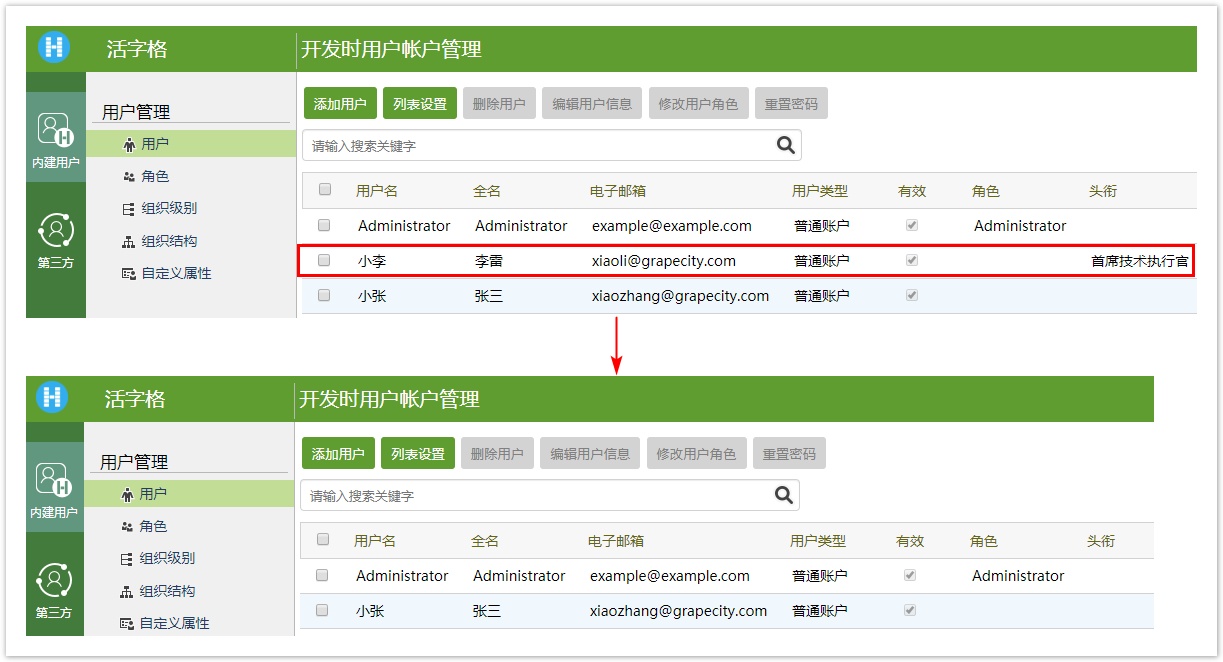Select 角色 in the upper panel's 用户管理 menu
This screenshot has height=662, width=1223.
[155, 176]
